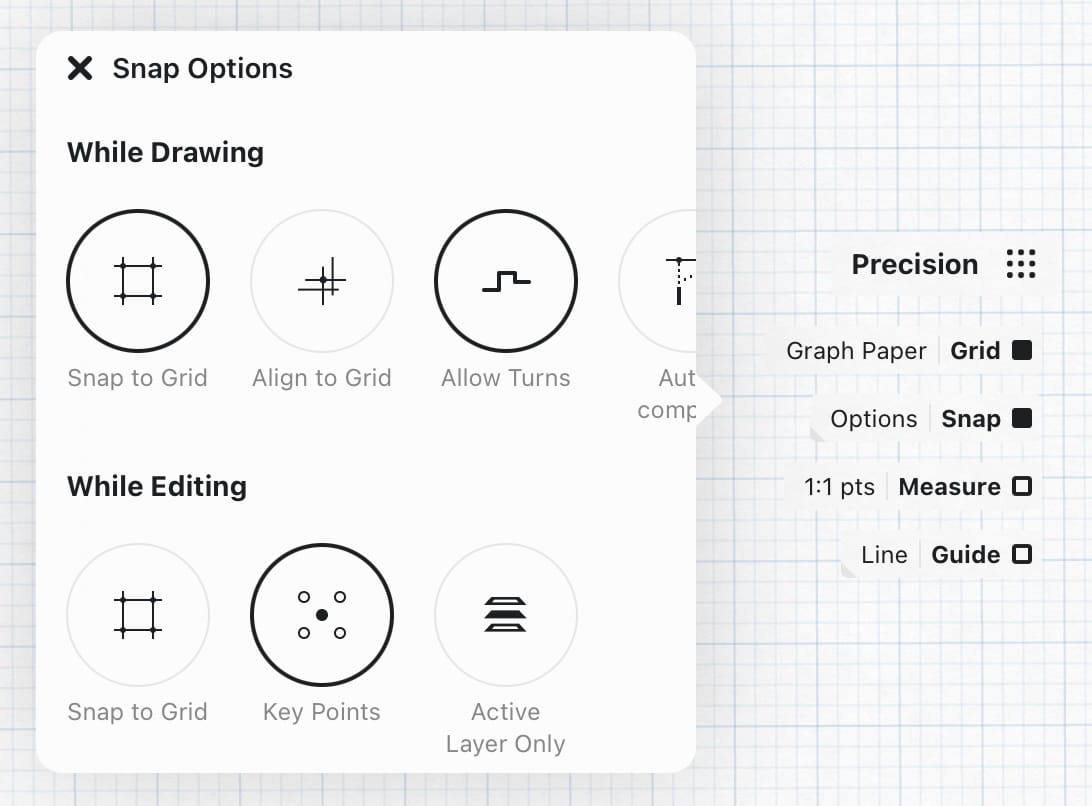Screen dimensions: 1092x806
Task: Open the snap Options selector
Action: [x=873, y=419]
